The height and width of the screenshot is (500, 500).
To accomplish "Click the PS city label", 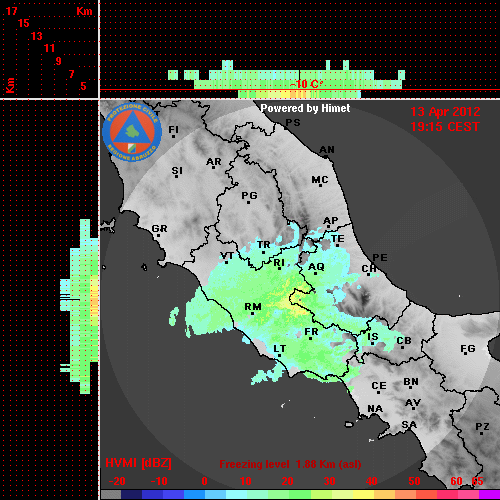I will tap(293, 123).
